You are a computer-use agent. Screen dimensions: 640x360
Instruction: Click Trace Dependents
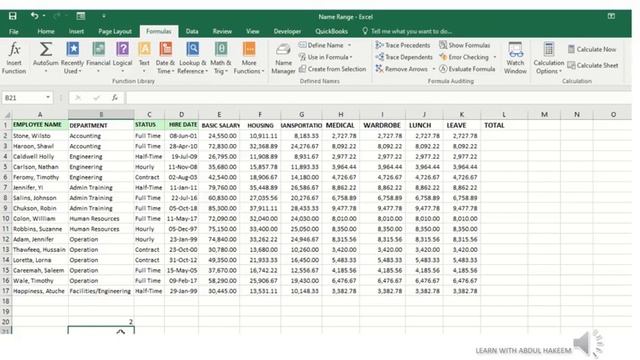coord(404,57)
